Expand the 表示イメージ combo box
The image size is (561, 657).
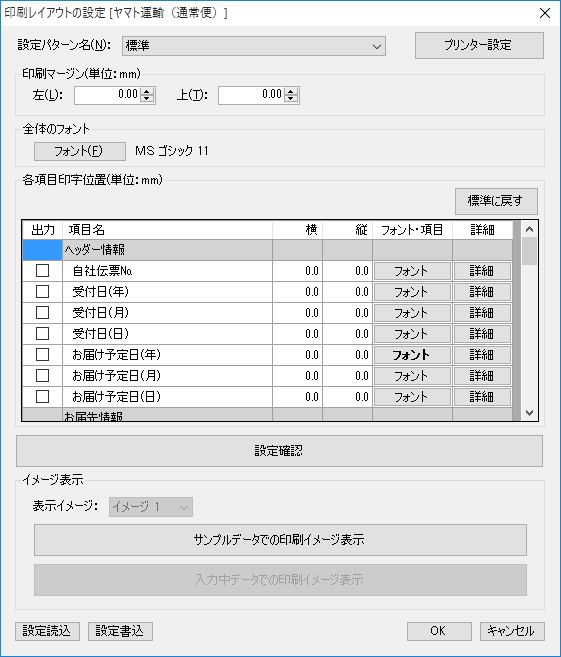pos(151,507)
